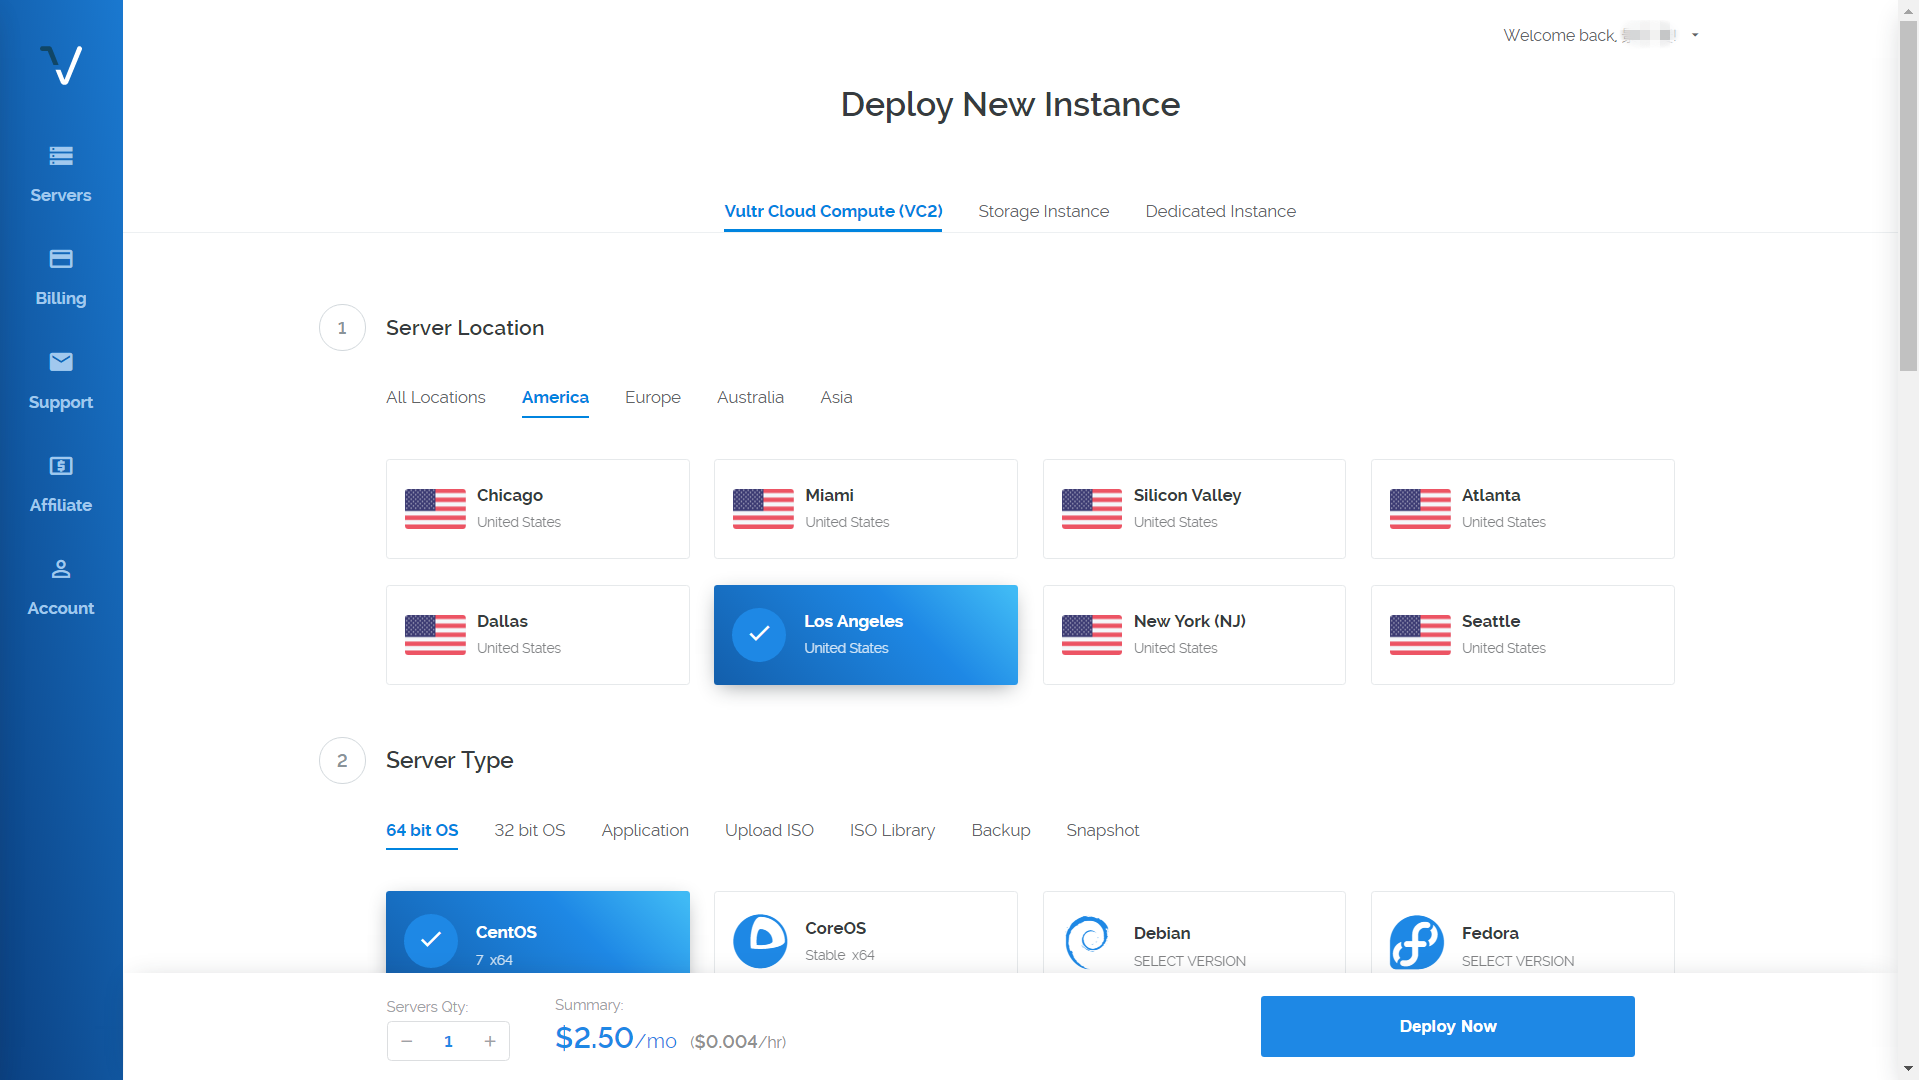Open the Upload ISO tab
This screenshot has width=1919, height=1080.
[x=769, y=830]
